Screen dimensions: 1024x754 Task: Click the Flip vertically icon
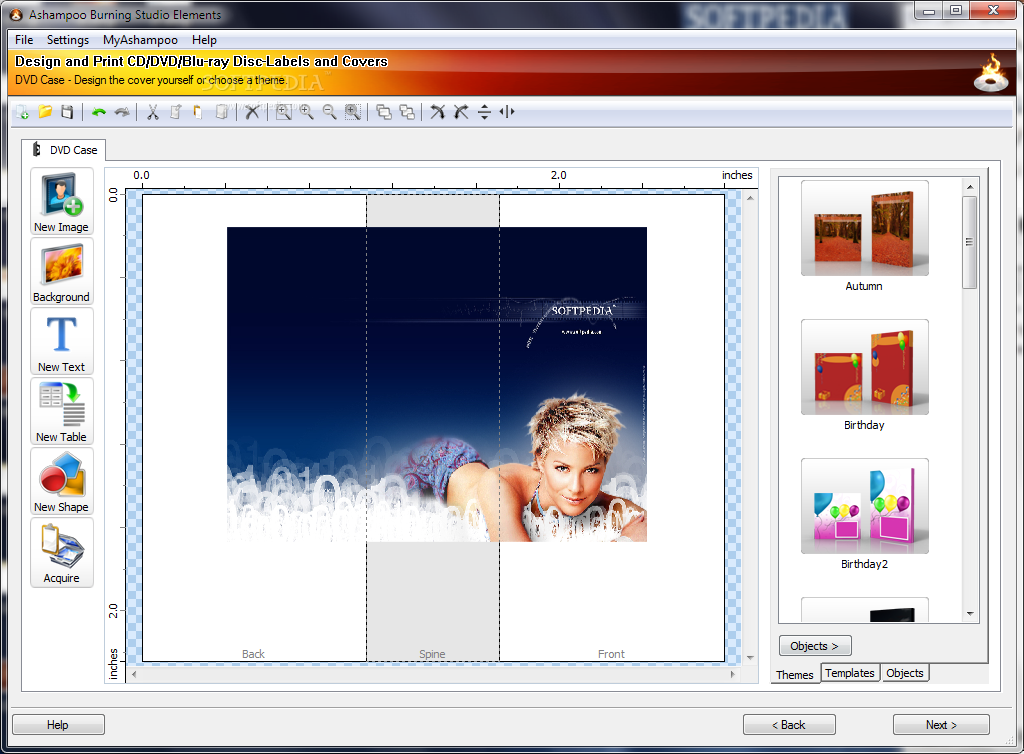point(484,112)
